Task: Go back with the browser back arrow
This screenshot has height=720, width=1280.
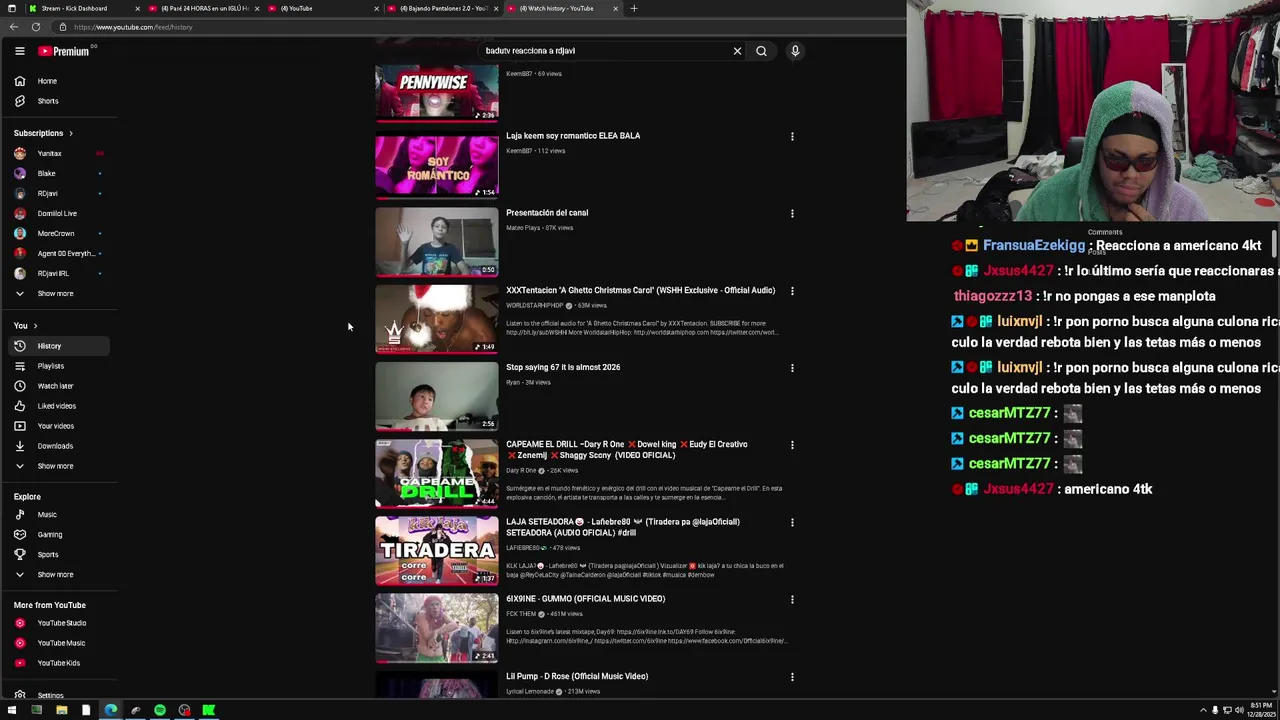Action: pos(13,27)
